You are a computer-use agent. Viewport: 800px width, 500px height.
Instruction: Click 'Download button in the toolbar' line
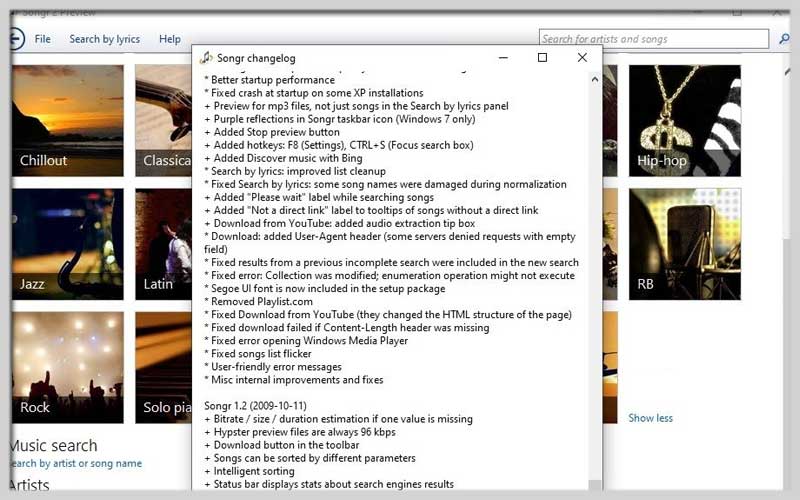[x=282, y=445]
